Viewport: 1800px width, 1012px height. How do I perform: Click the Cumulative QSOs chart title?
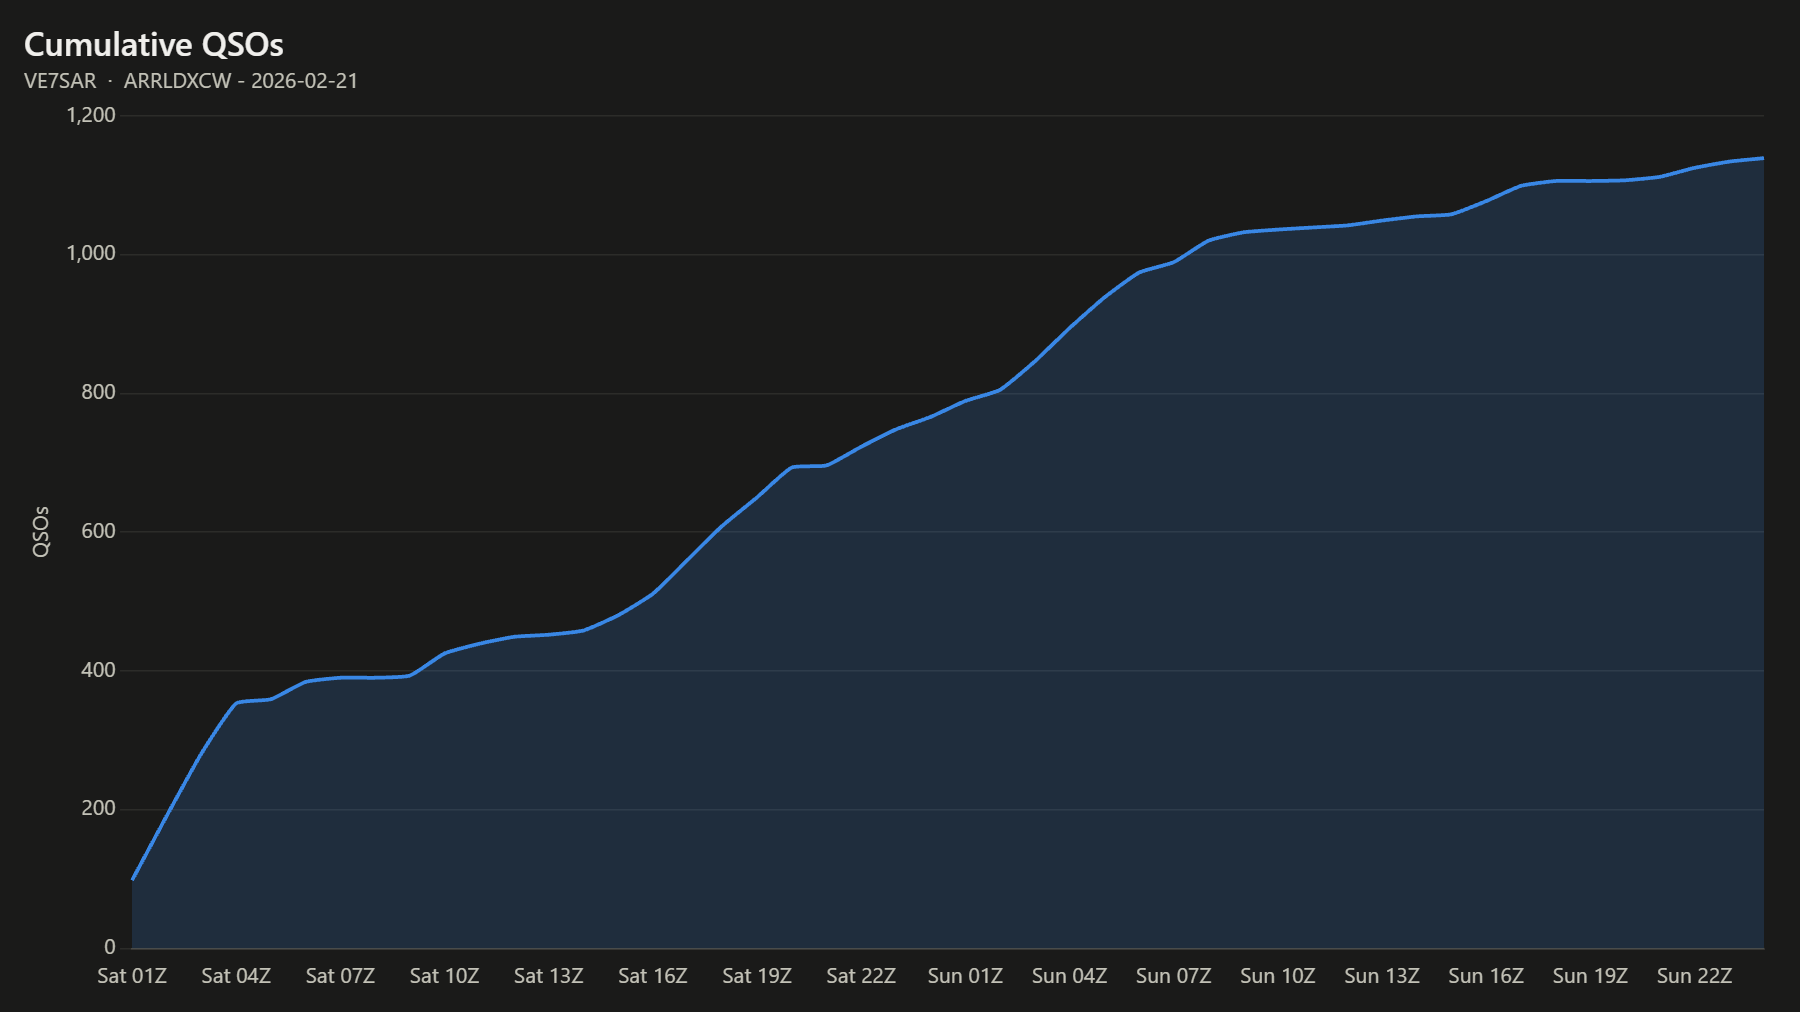[153, 45]
